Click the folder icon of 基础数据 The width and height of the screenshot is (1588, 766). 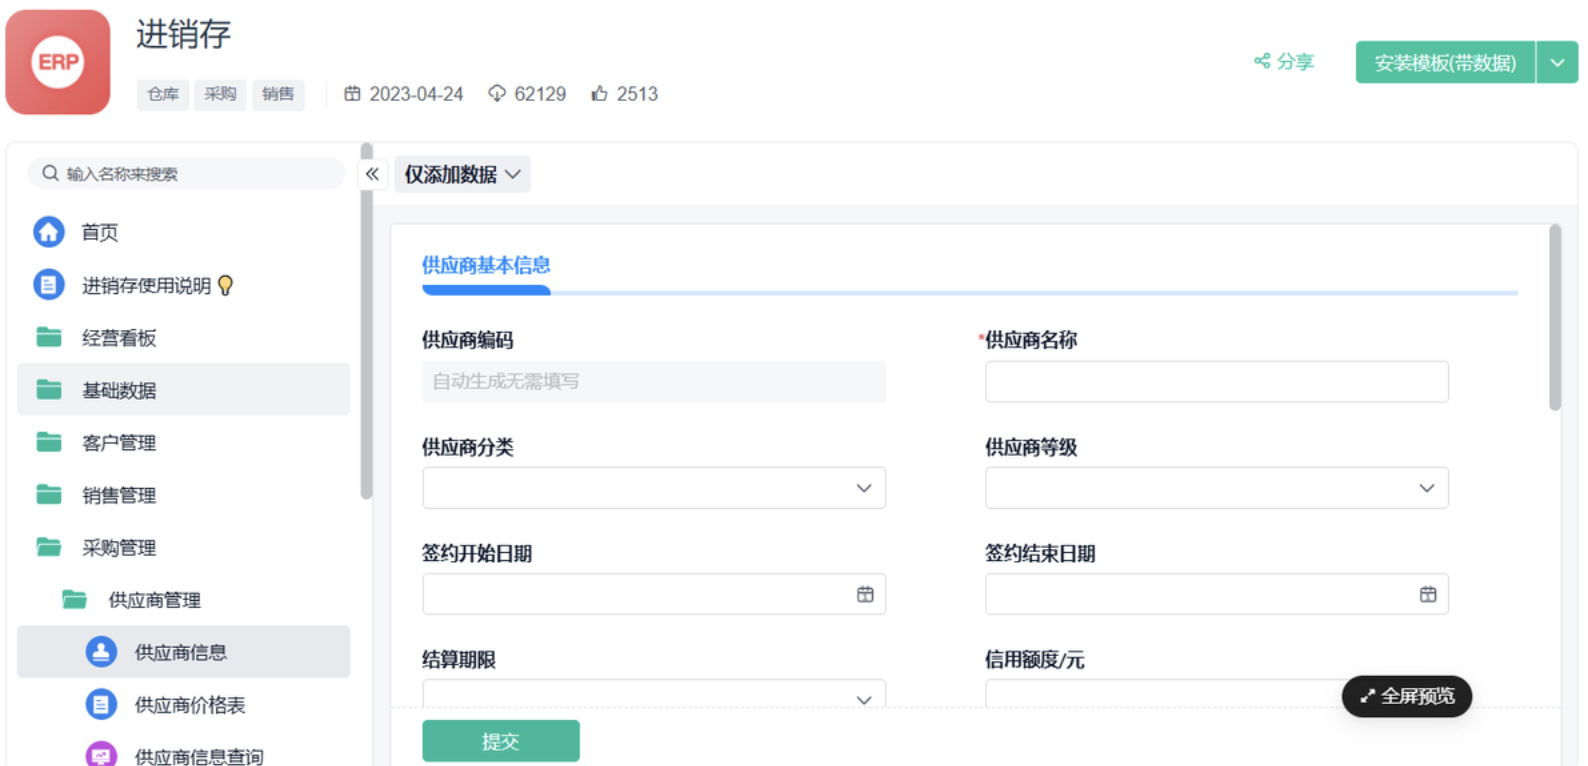[x=49, y=389]
